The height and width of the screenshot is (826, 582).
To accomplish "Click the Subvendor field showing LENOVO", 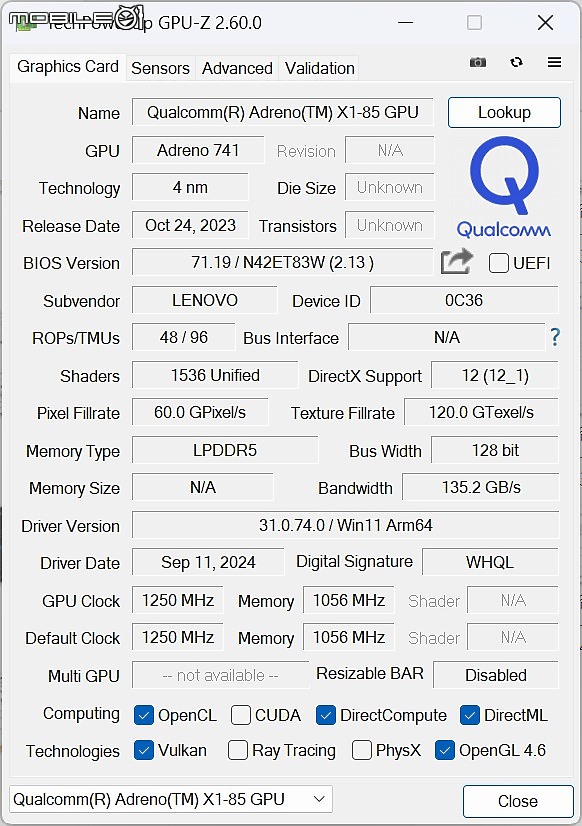I will click(204, 300).
